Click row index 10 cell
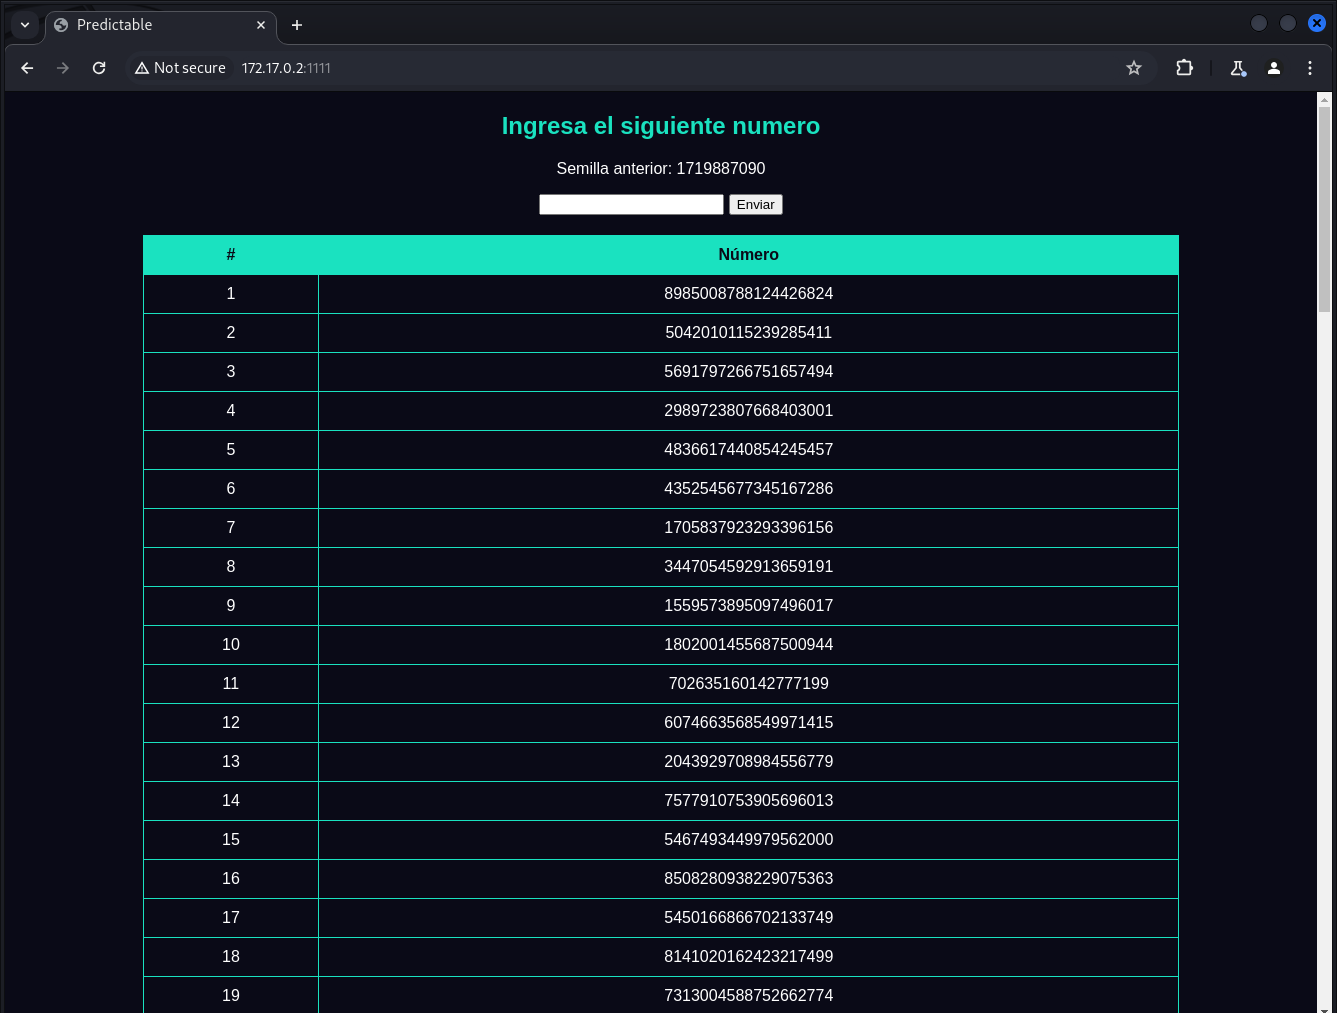Viewport: 1337px width, 1013px height. click(231, 644)
